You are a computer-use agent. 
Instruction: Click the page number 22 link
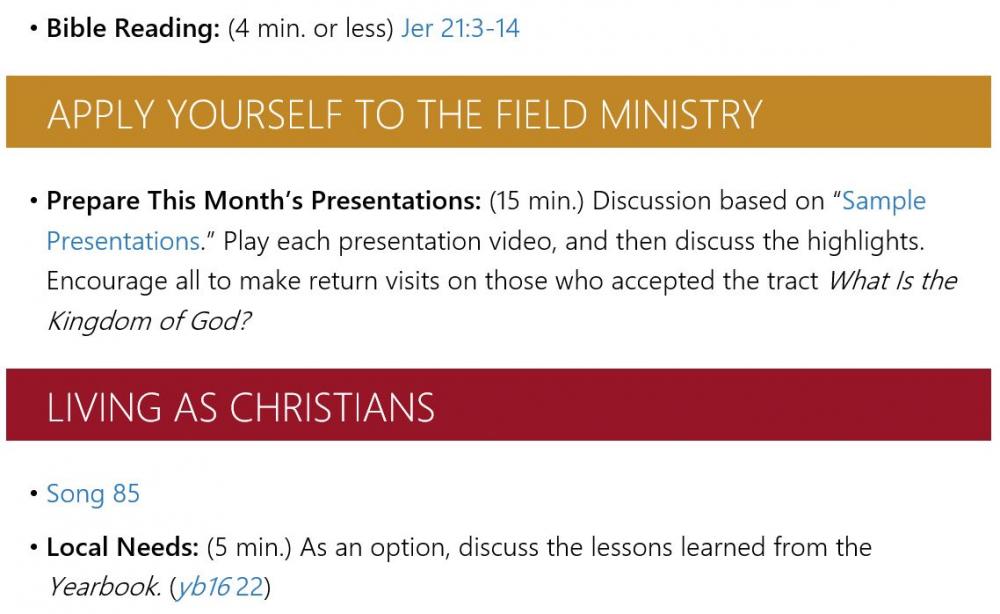pyautogui.click(x=249, y=587)
